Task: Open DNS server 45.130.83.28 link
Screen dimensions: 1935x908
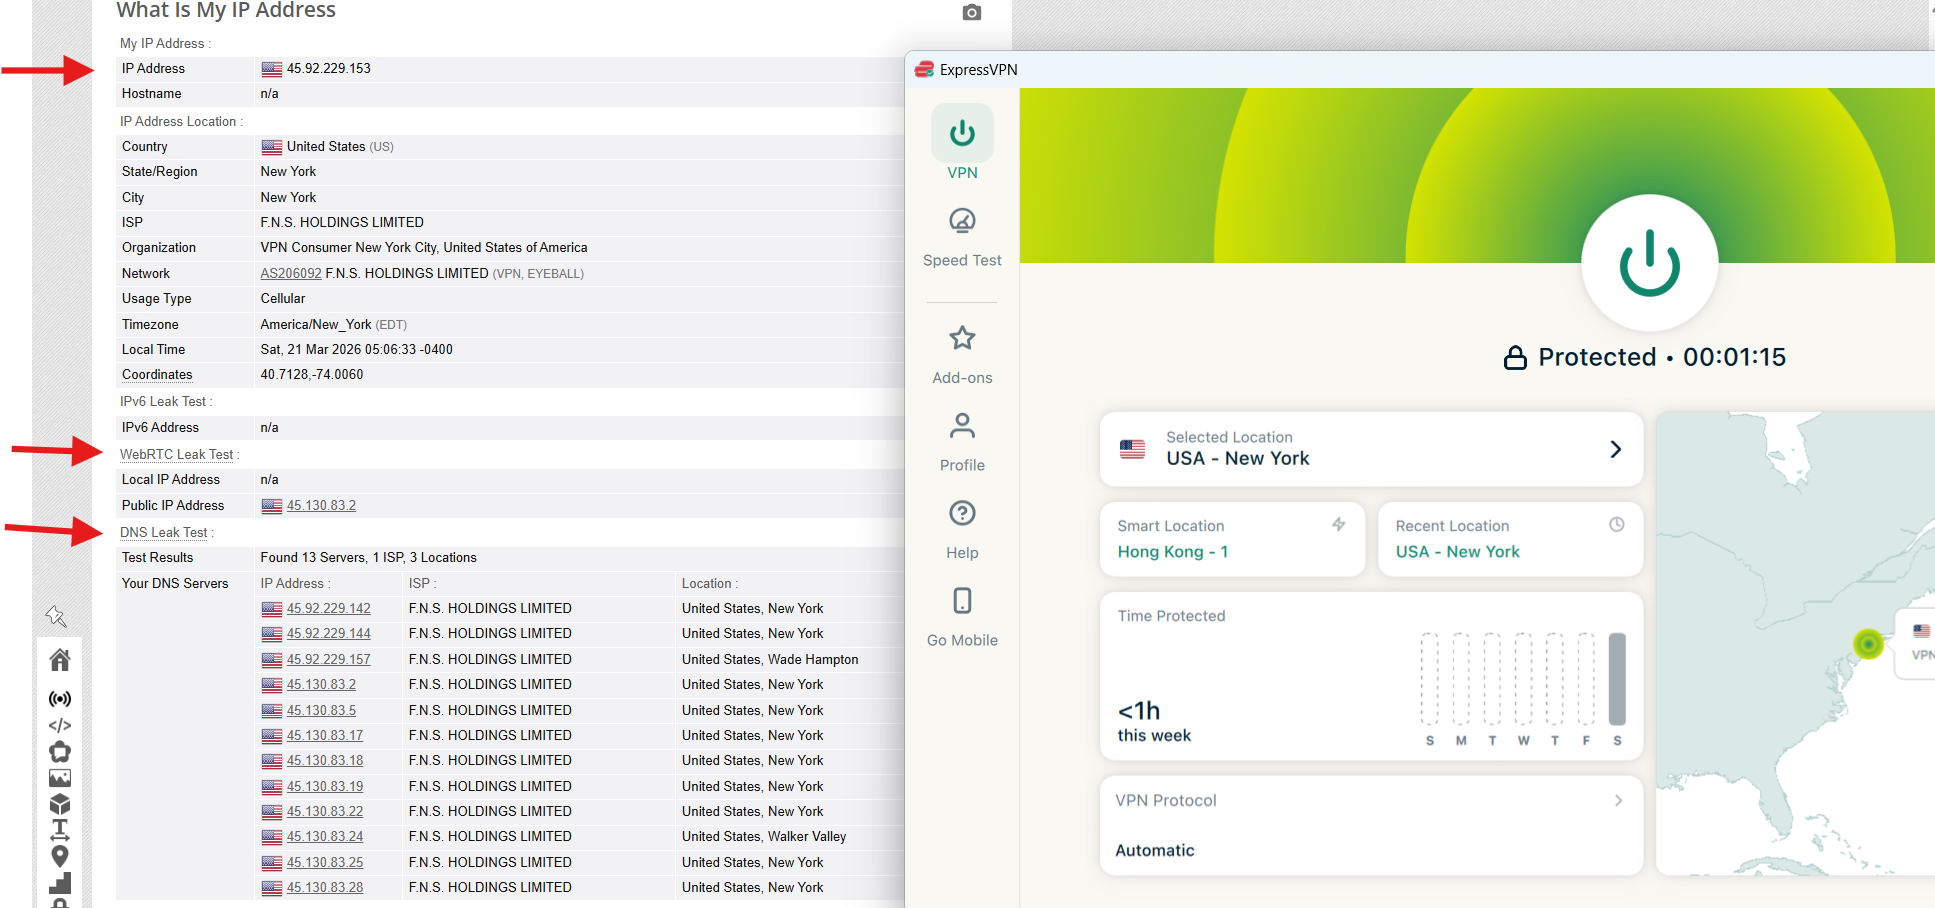Action: pyautogui.click(x=325, y=887)
